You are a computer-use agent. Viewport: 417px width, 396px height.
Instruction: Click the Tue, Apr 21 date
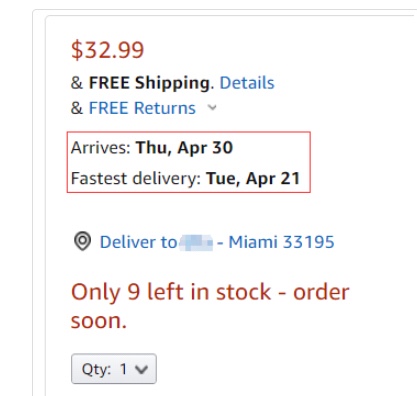[x=253, y=179]
